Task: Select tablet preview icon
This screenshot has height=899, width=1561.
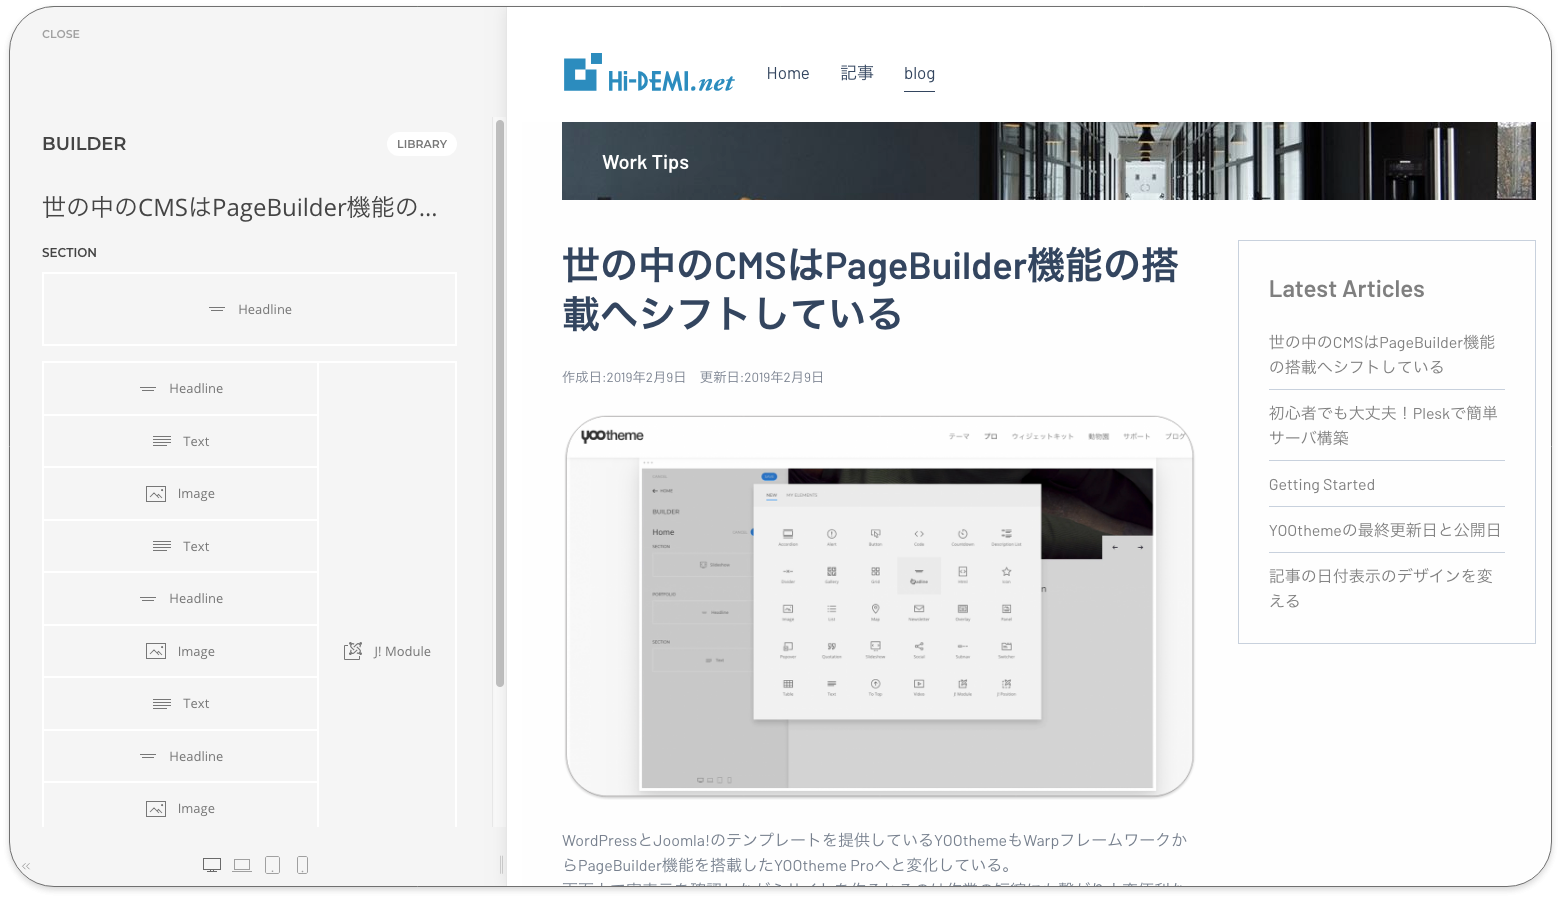Action: point(272,865)
